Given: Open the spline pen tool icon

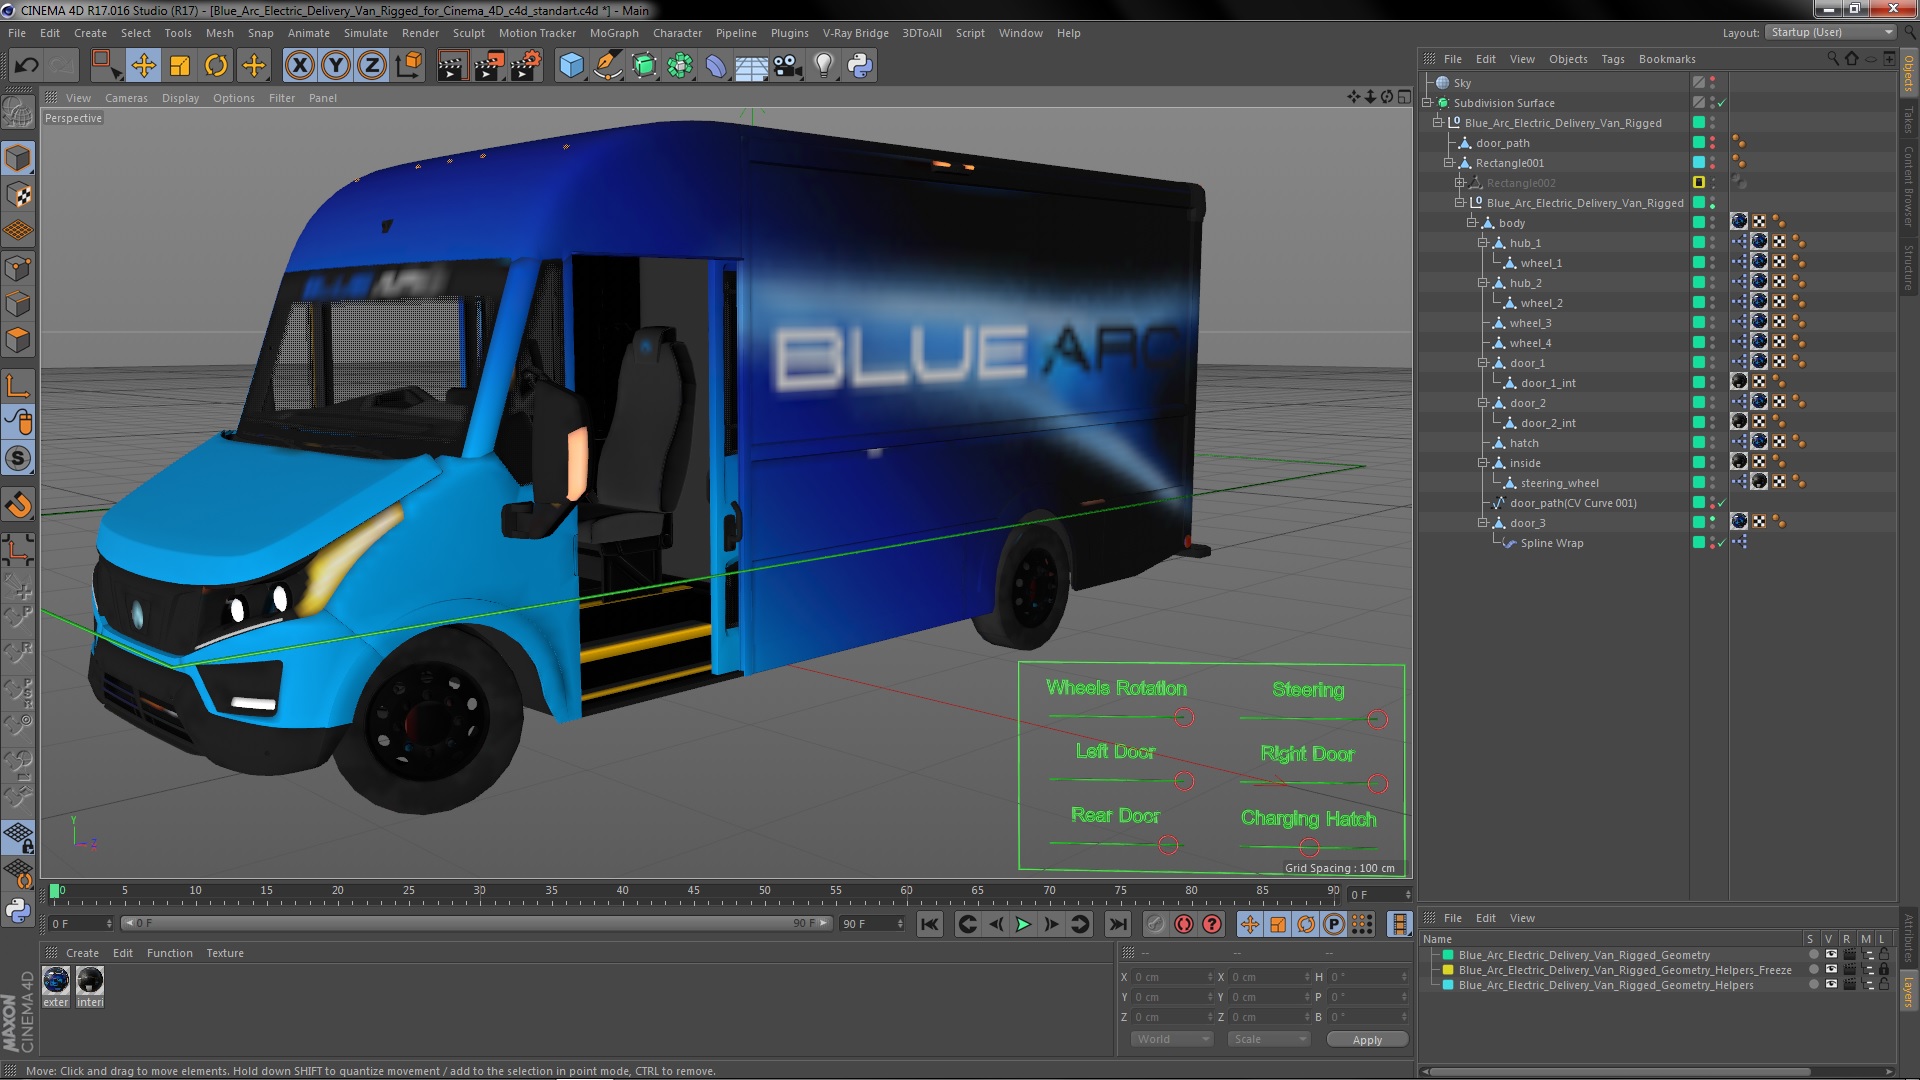Looking at the screenshot, I should pyautogui.click(x=607, y=66).
